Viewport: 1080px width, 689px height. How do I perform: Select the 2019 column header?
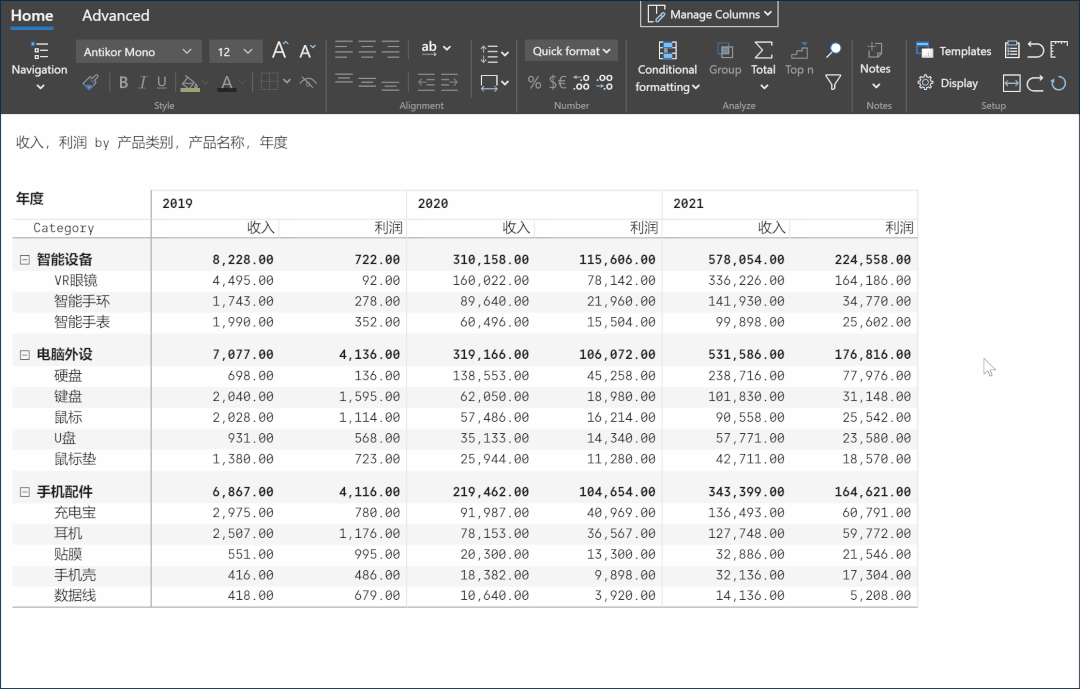coord(279,204)
